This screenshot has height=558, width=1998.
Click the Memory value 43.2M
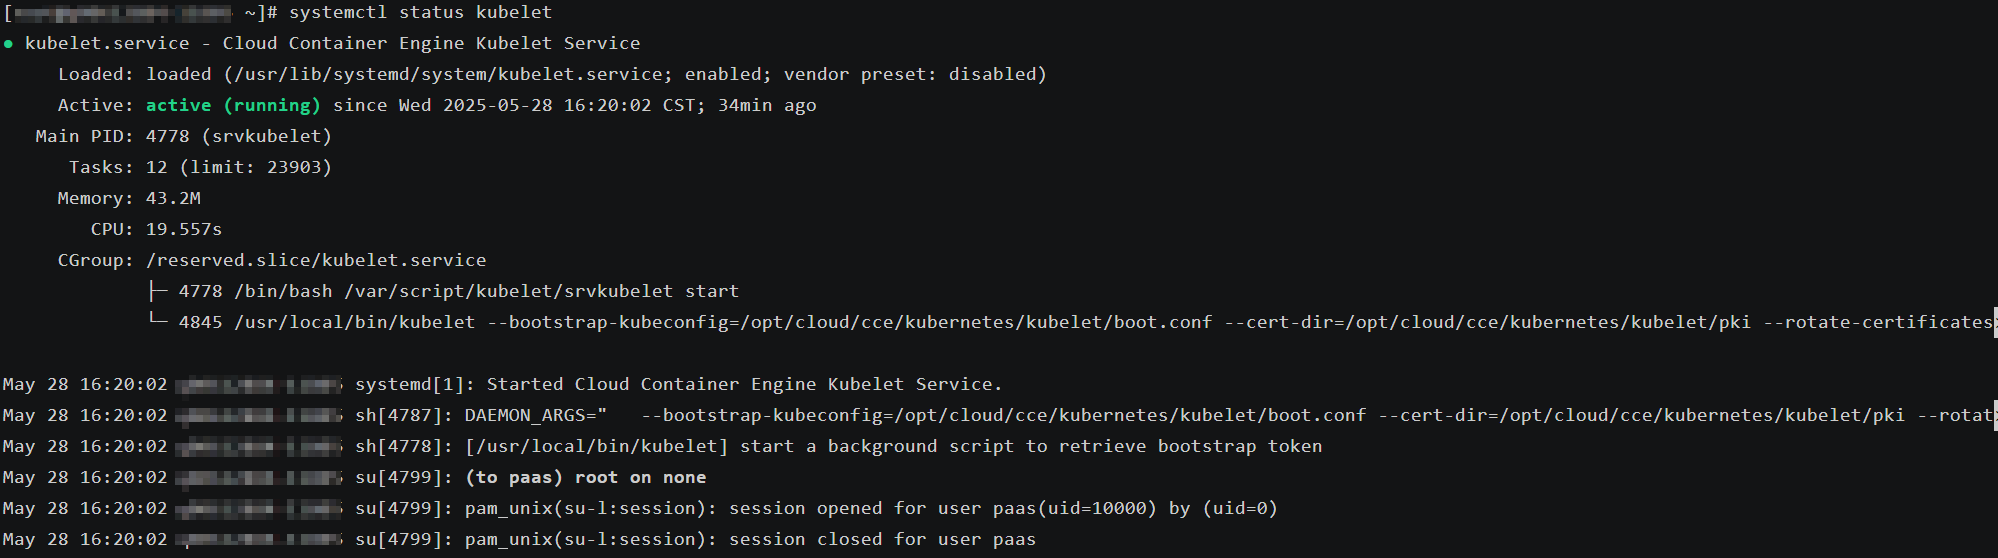coord(173,199)
